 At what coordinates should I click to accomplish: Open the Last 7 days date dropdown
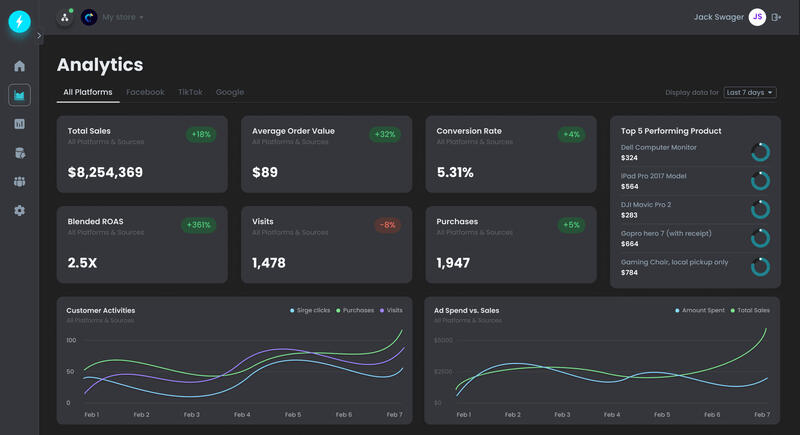[x=750, y=92]
